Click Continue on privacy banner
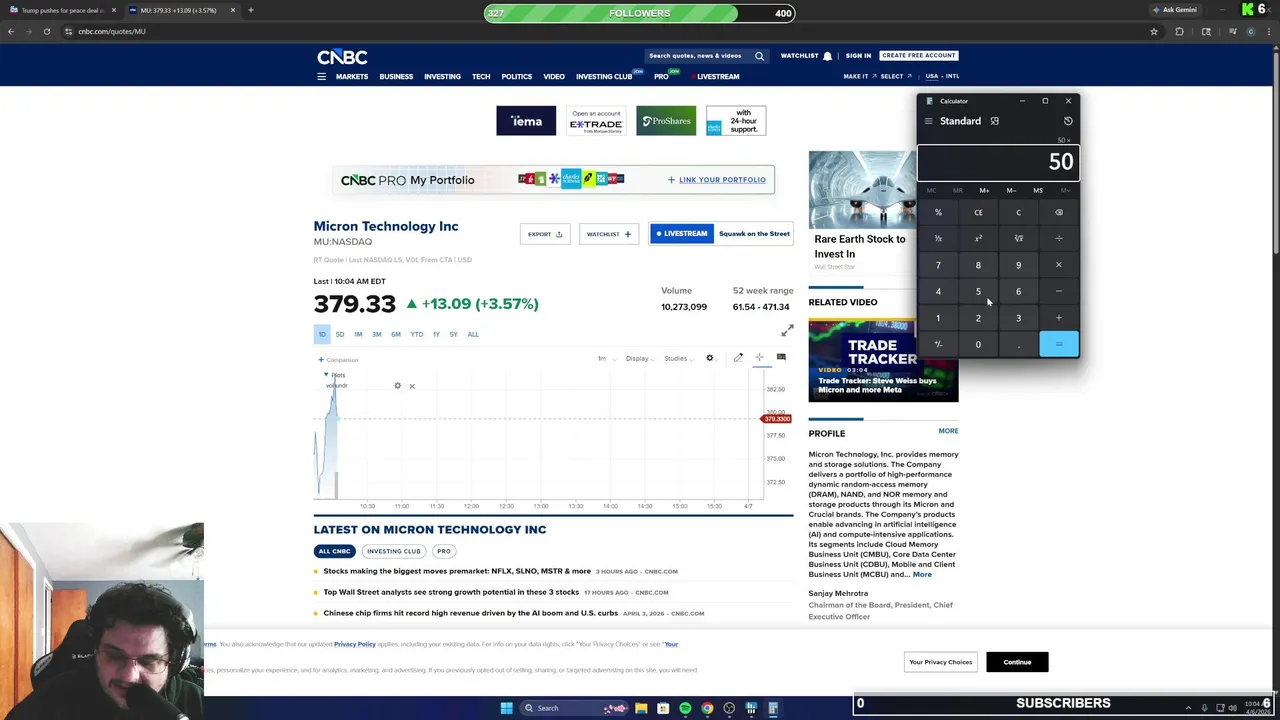 (x=1017, y=662)
